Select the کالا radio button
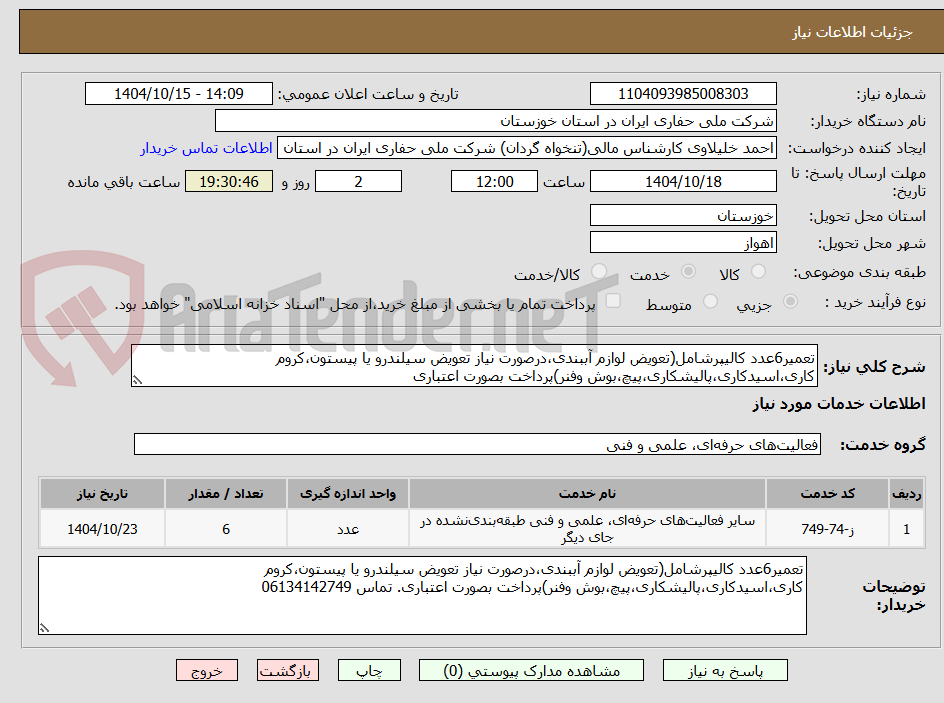This screenshot has height=703, width=944. click(x=759, y=272)
